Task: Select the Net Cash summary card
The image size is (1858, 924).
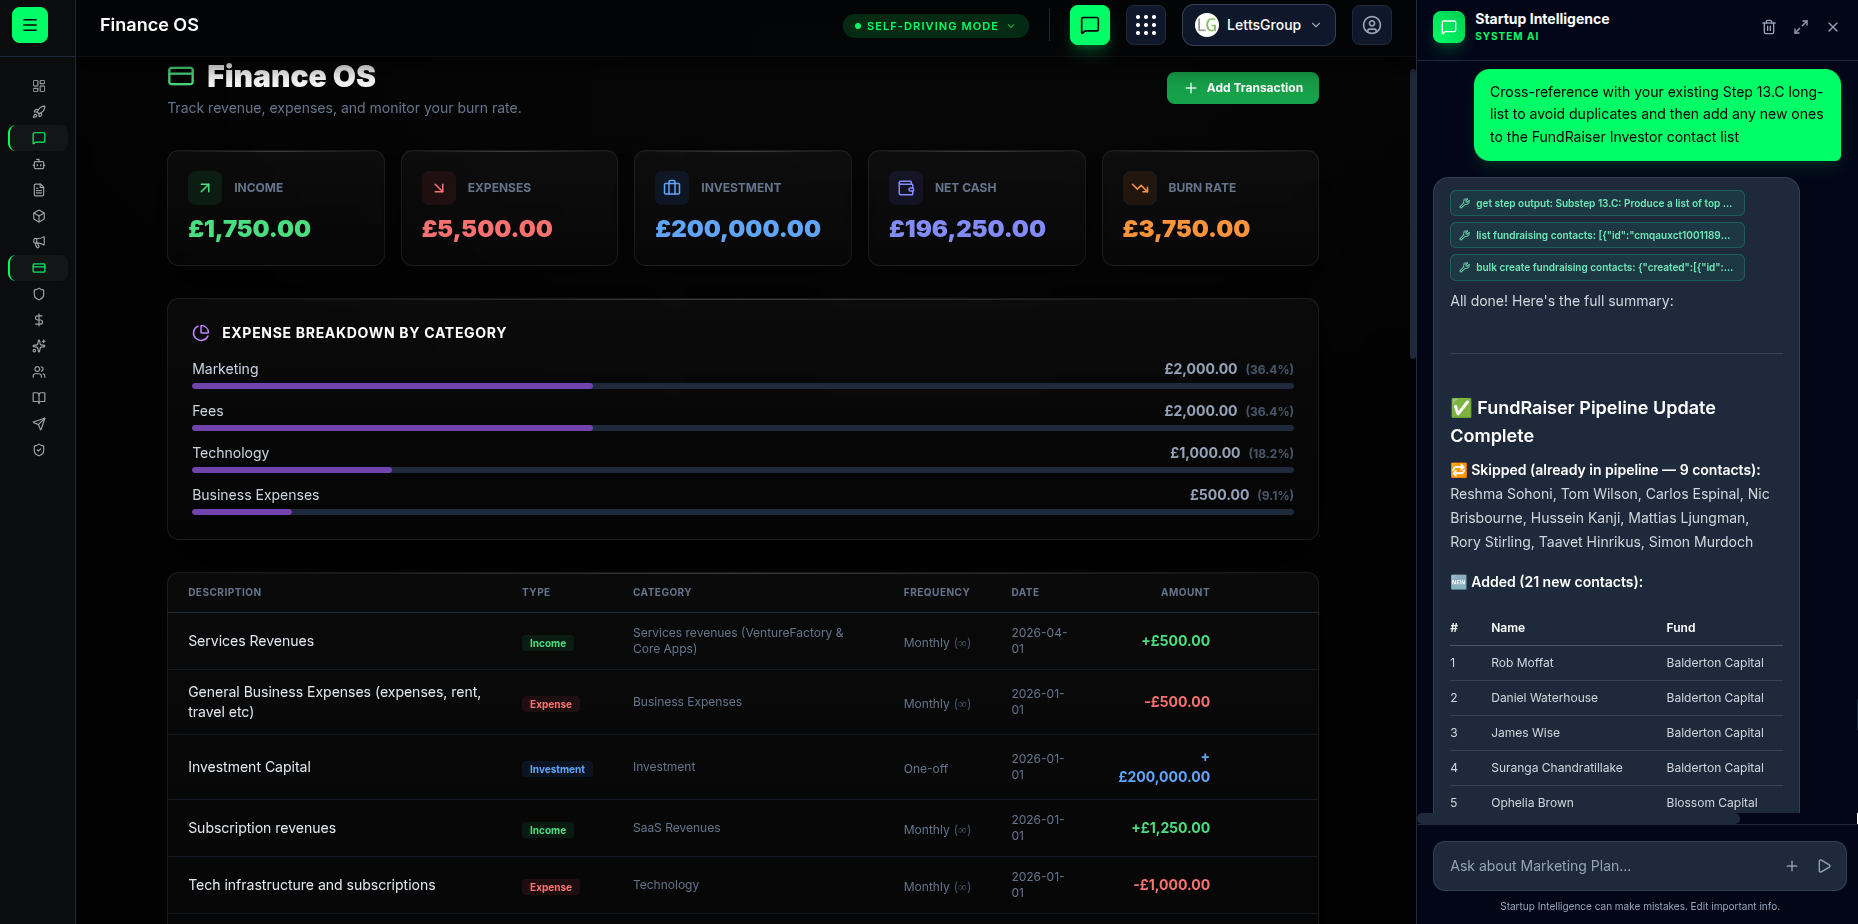Action: pyautogui.click(x=977, y=208)
